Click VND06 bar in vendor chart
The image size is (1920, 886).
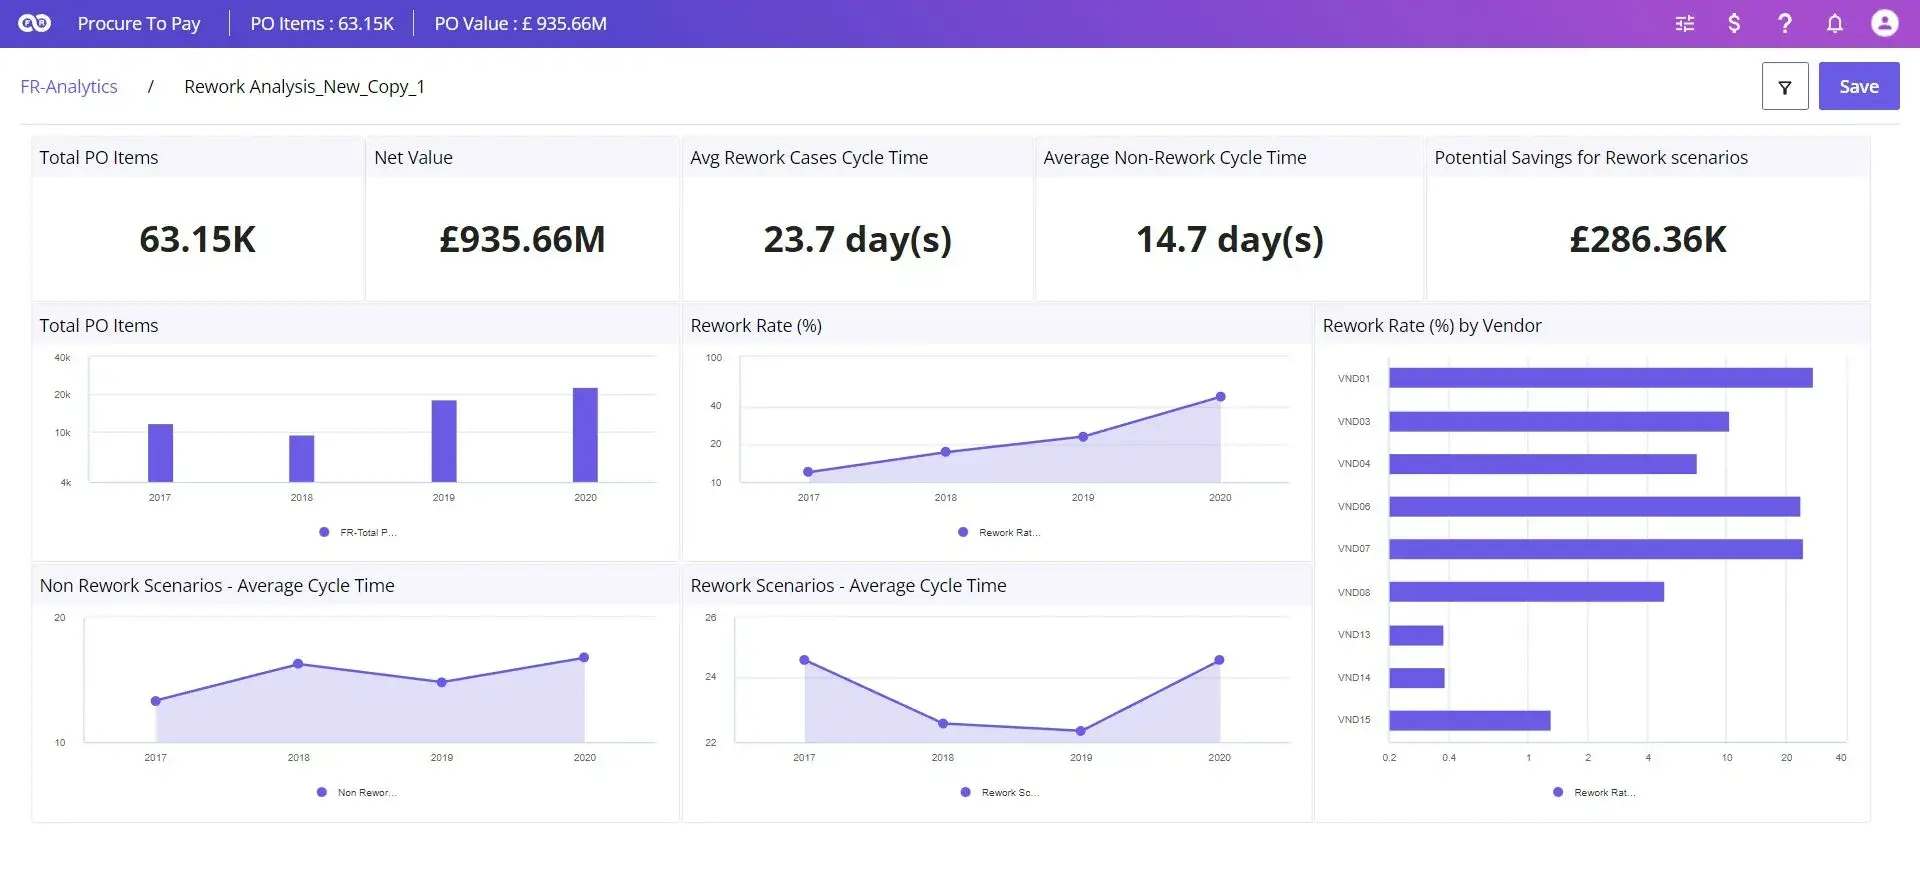[1594, 507]
